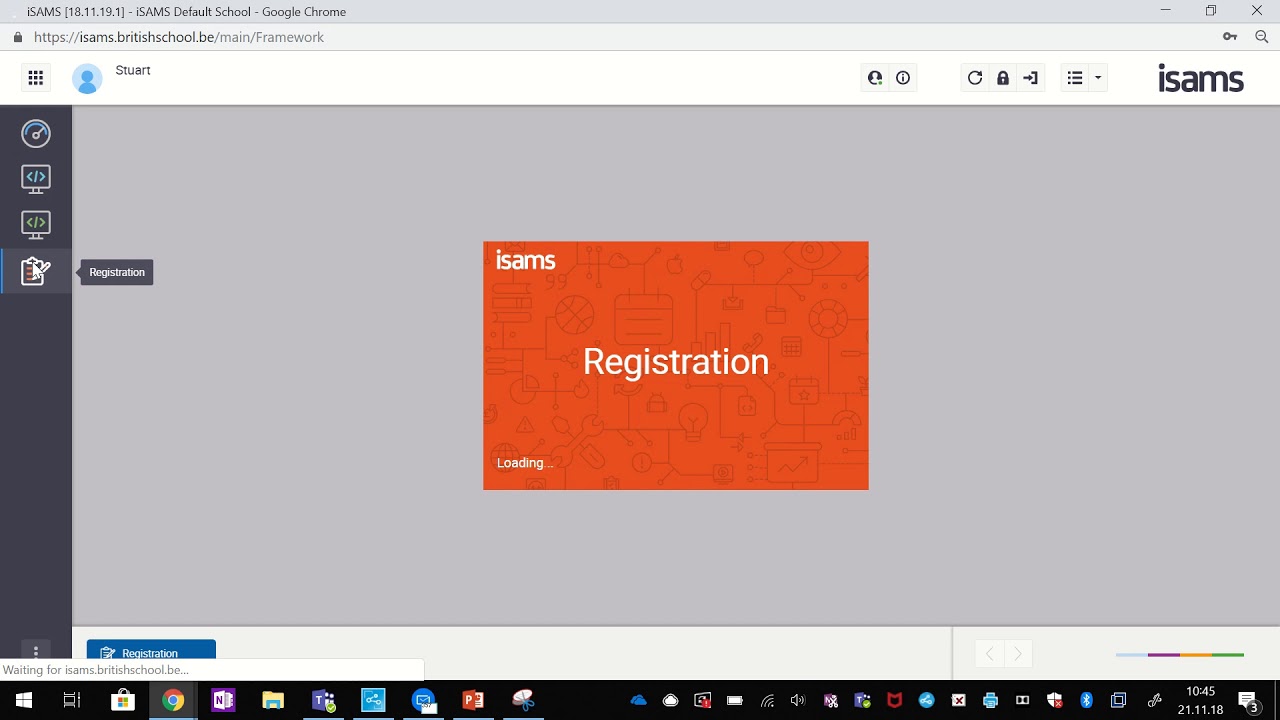Click the Bluetooth icon in system tray

(1087, 700)
